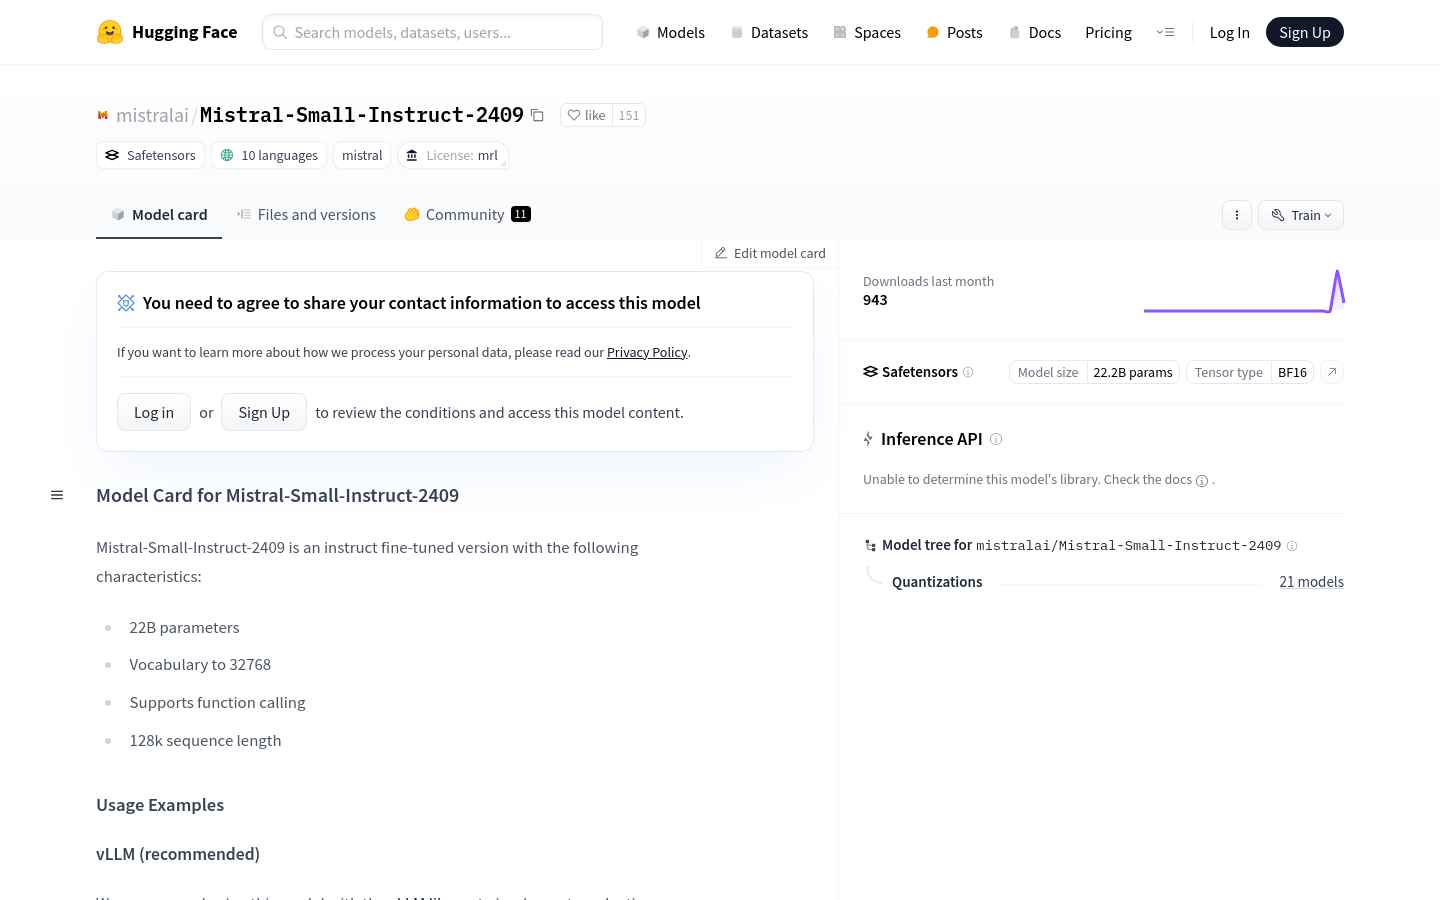Viewport: 1440px width, 900px height.
Task: Select the 10 languages tag
Action: pyautogui.click(x=269, y=155)
